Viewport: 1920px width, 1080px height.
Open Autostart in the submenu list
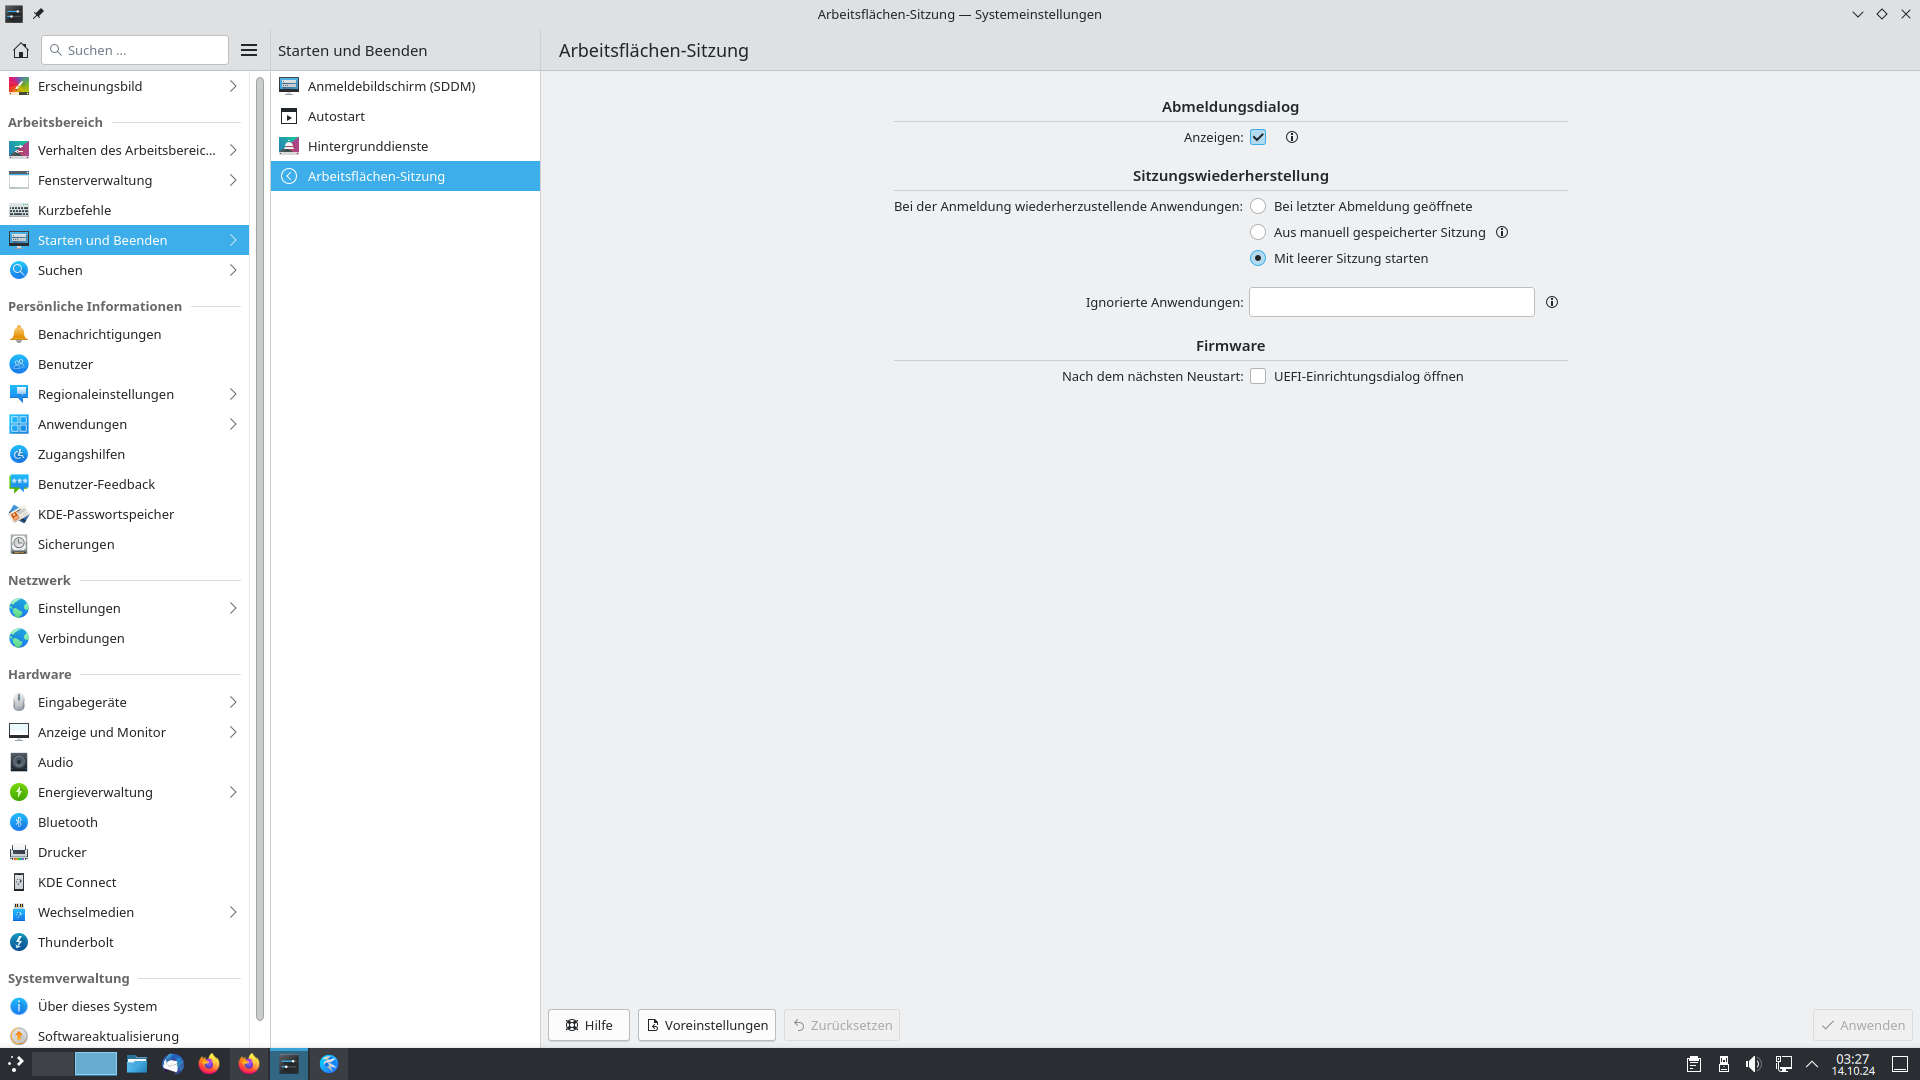click(x=336, y=116)
